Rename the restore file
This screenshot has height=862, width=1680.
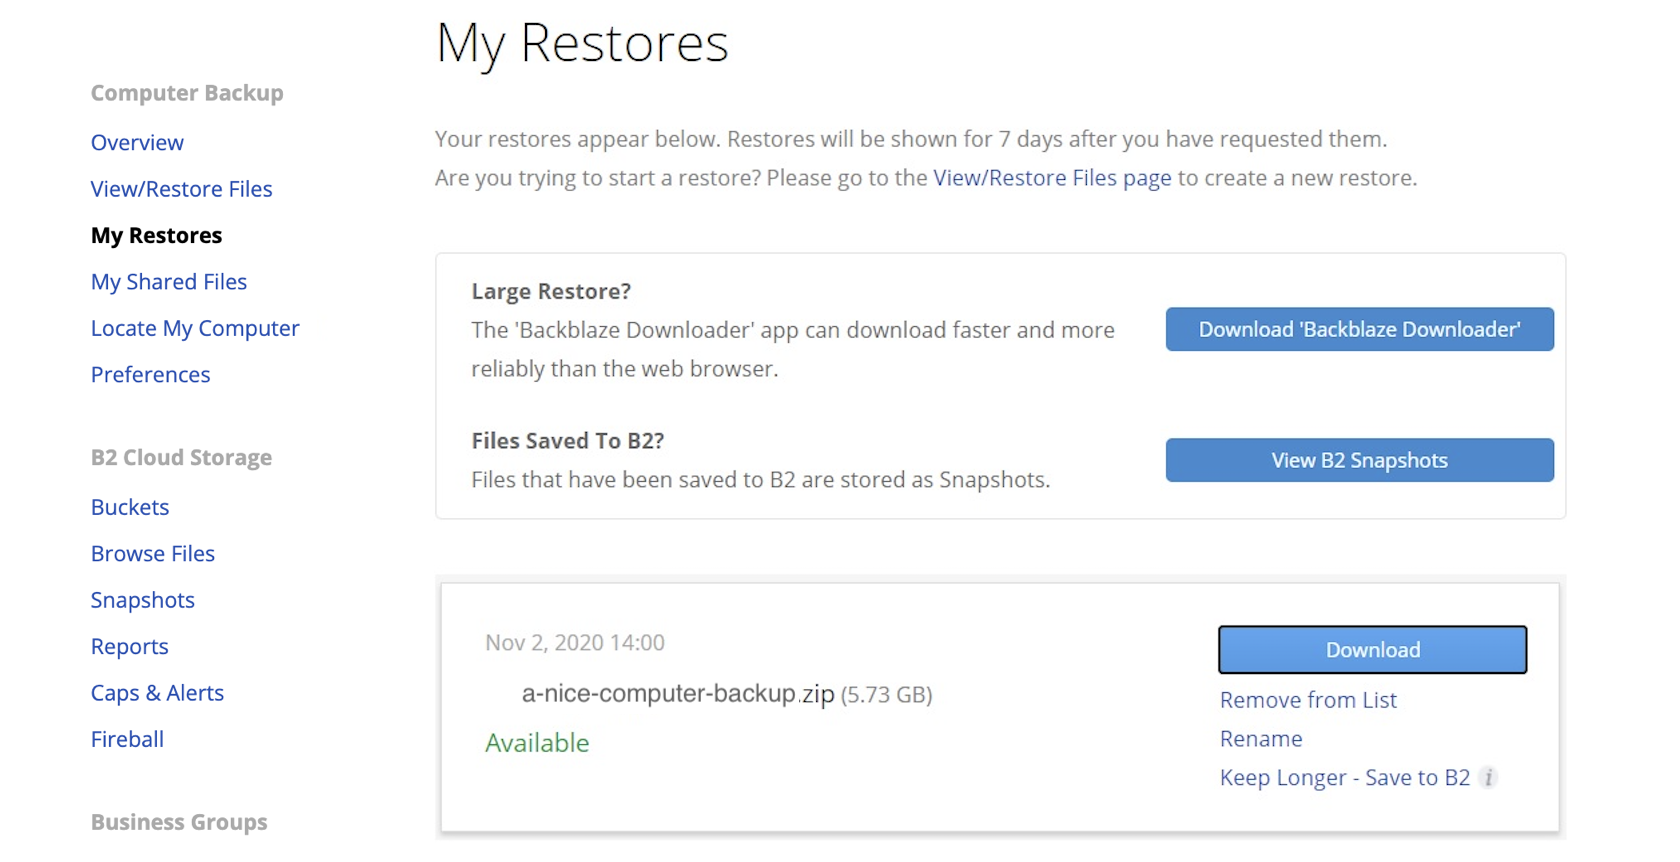click(1261, 739)
